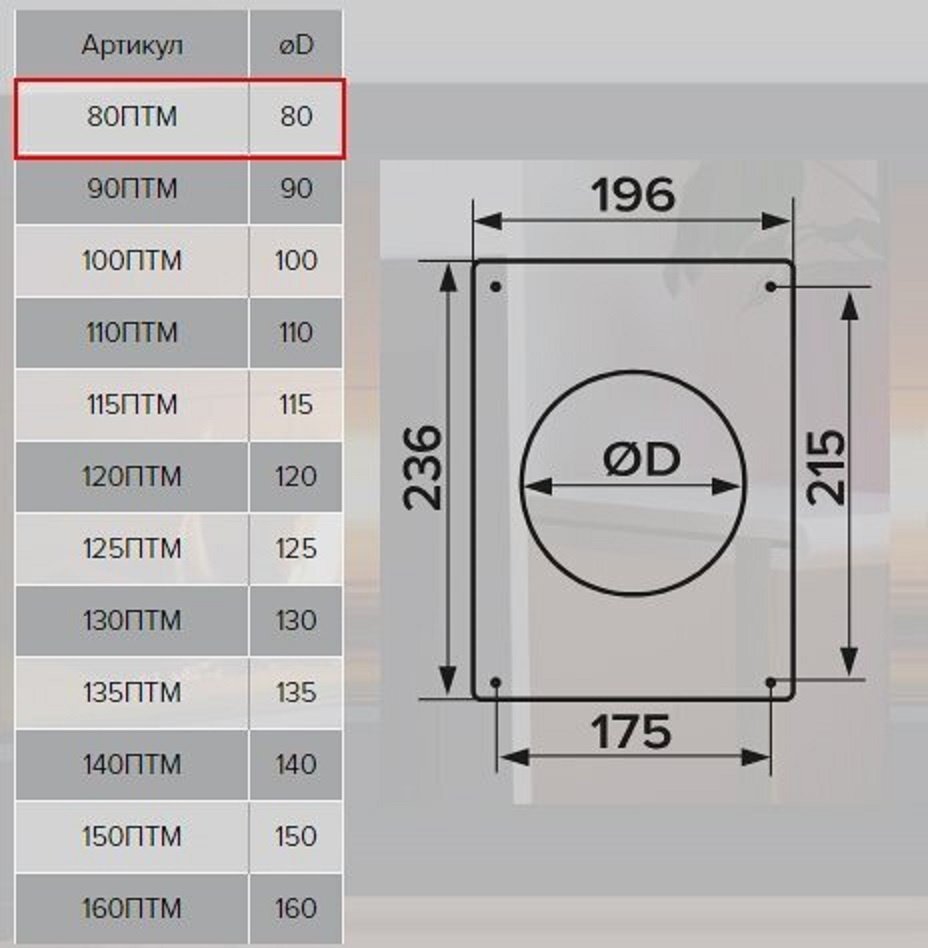Image resolution: width=928 pixels, height=948 pixels.
Task: Pick the 125ПТМ article cell
Action: coord(132,549)
